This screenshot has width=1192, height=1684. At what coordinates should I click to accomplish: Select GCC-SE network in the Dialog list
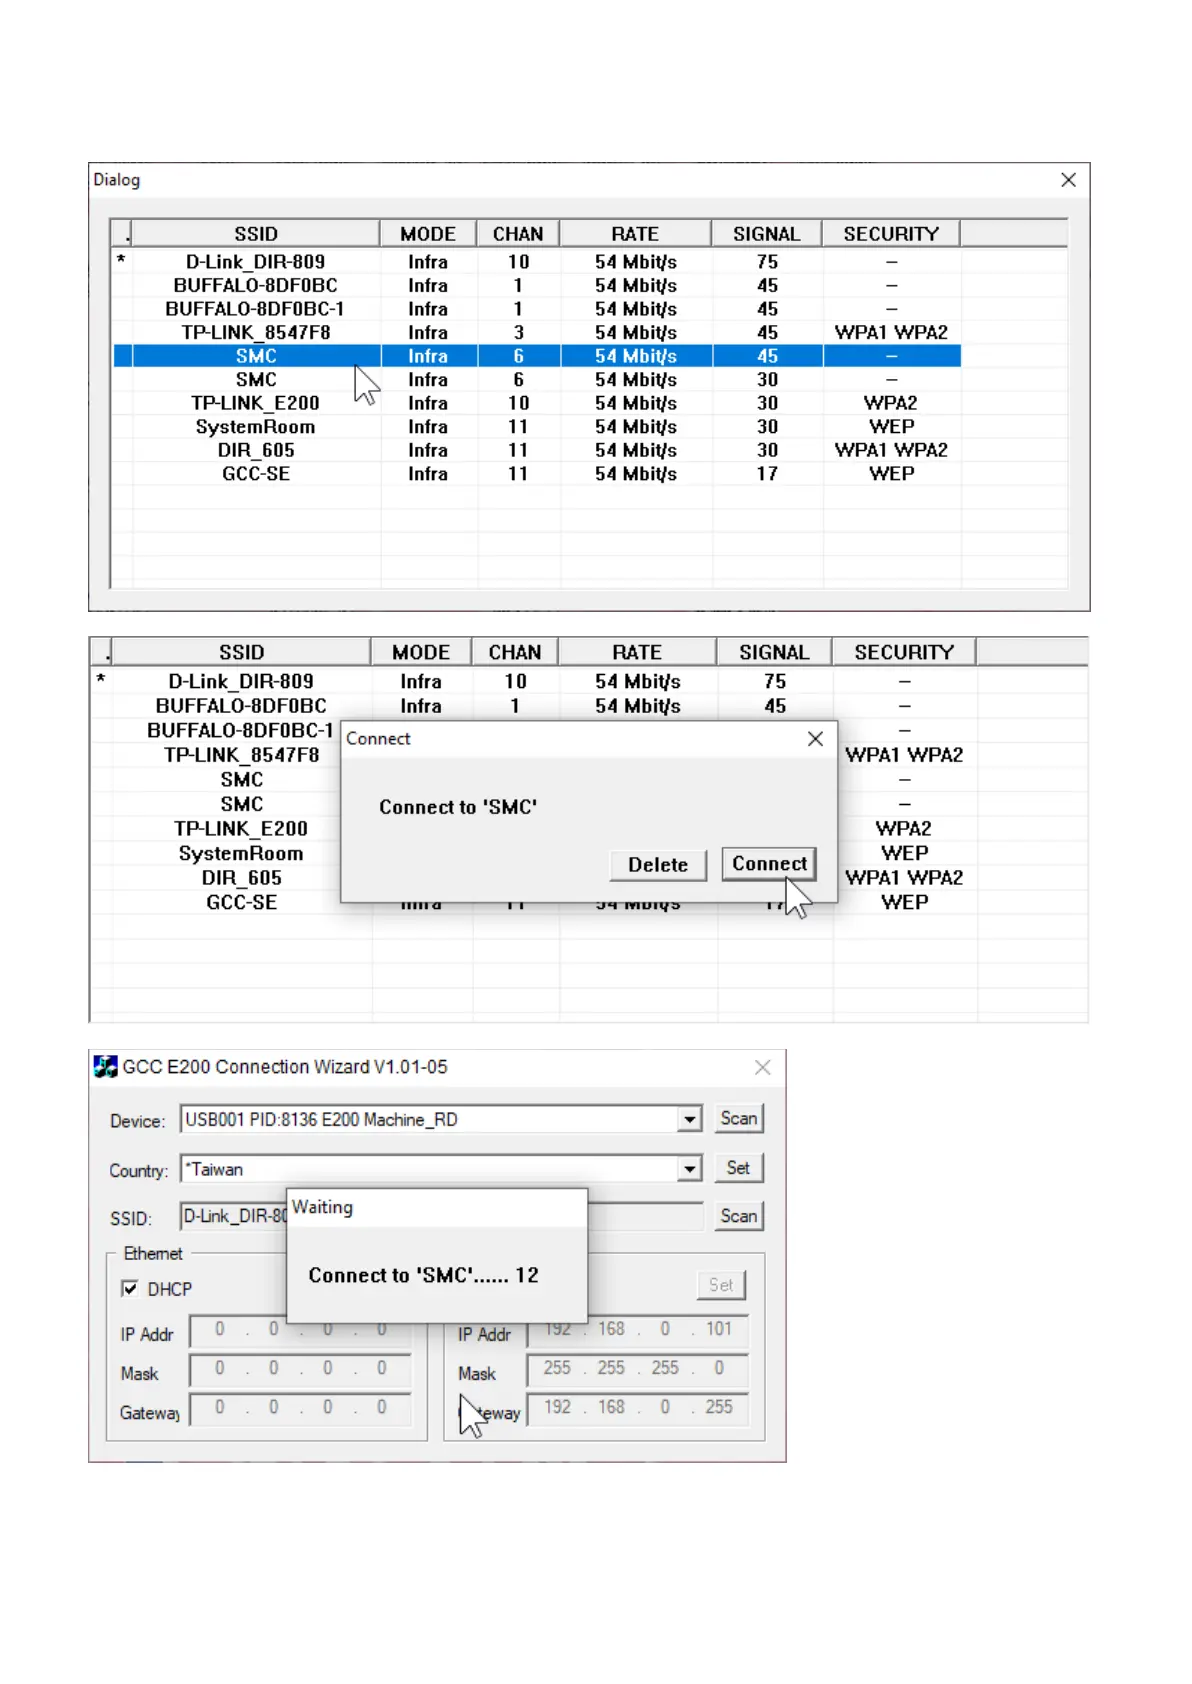pos(256,474)
